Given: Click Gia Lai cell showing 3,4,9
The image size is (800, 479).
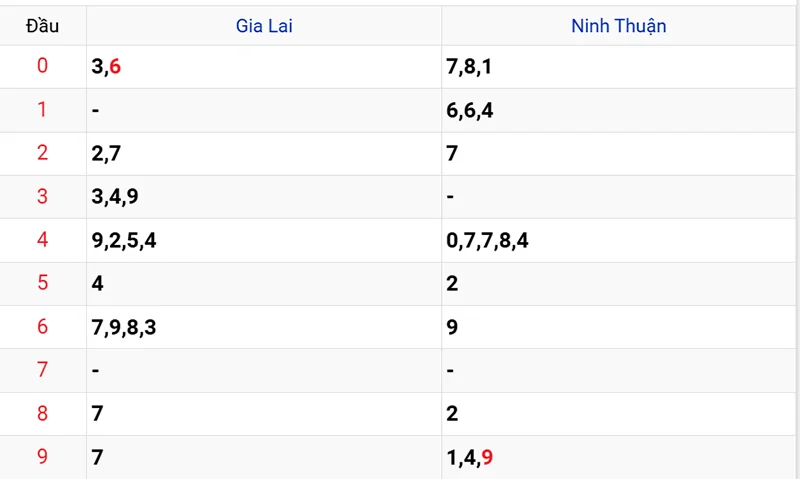Looking at the screenshot, I should (x=114, y=197).
